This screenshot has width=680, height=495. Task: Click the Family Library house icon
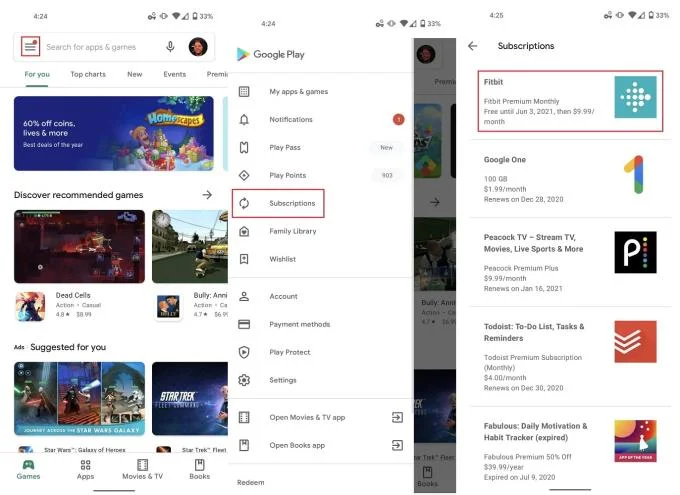(244, 231)
